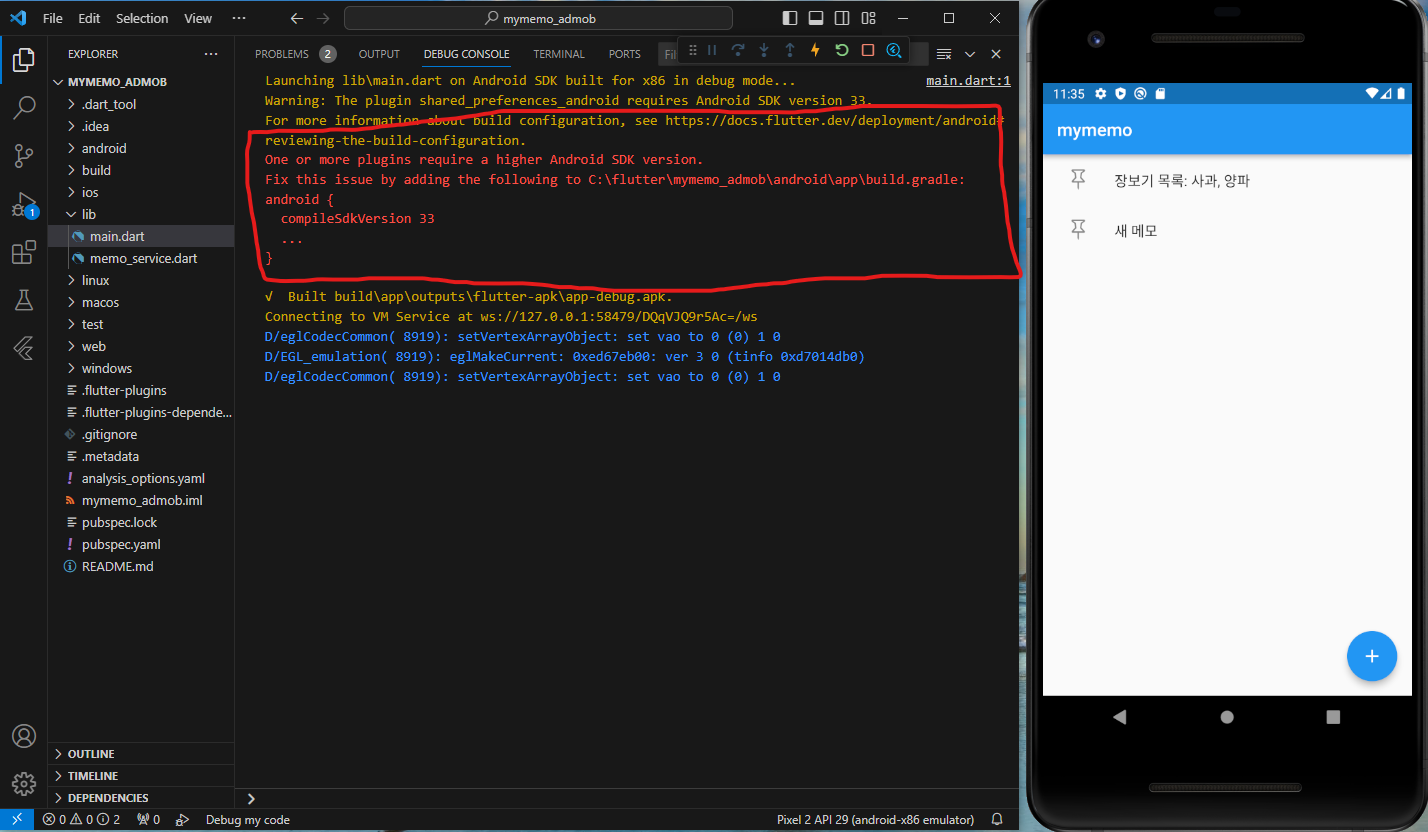The width and height of the screenshot is (1428, 832).
Task: Switch to the TERMINAL tab
Action: pos(559,54)
